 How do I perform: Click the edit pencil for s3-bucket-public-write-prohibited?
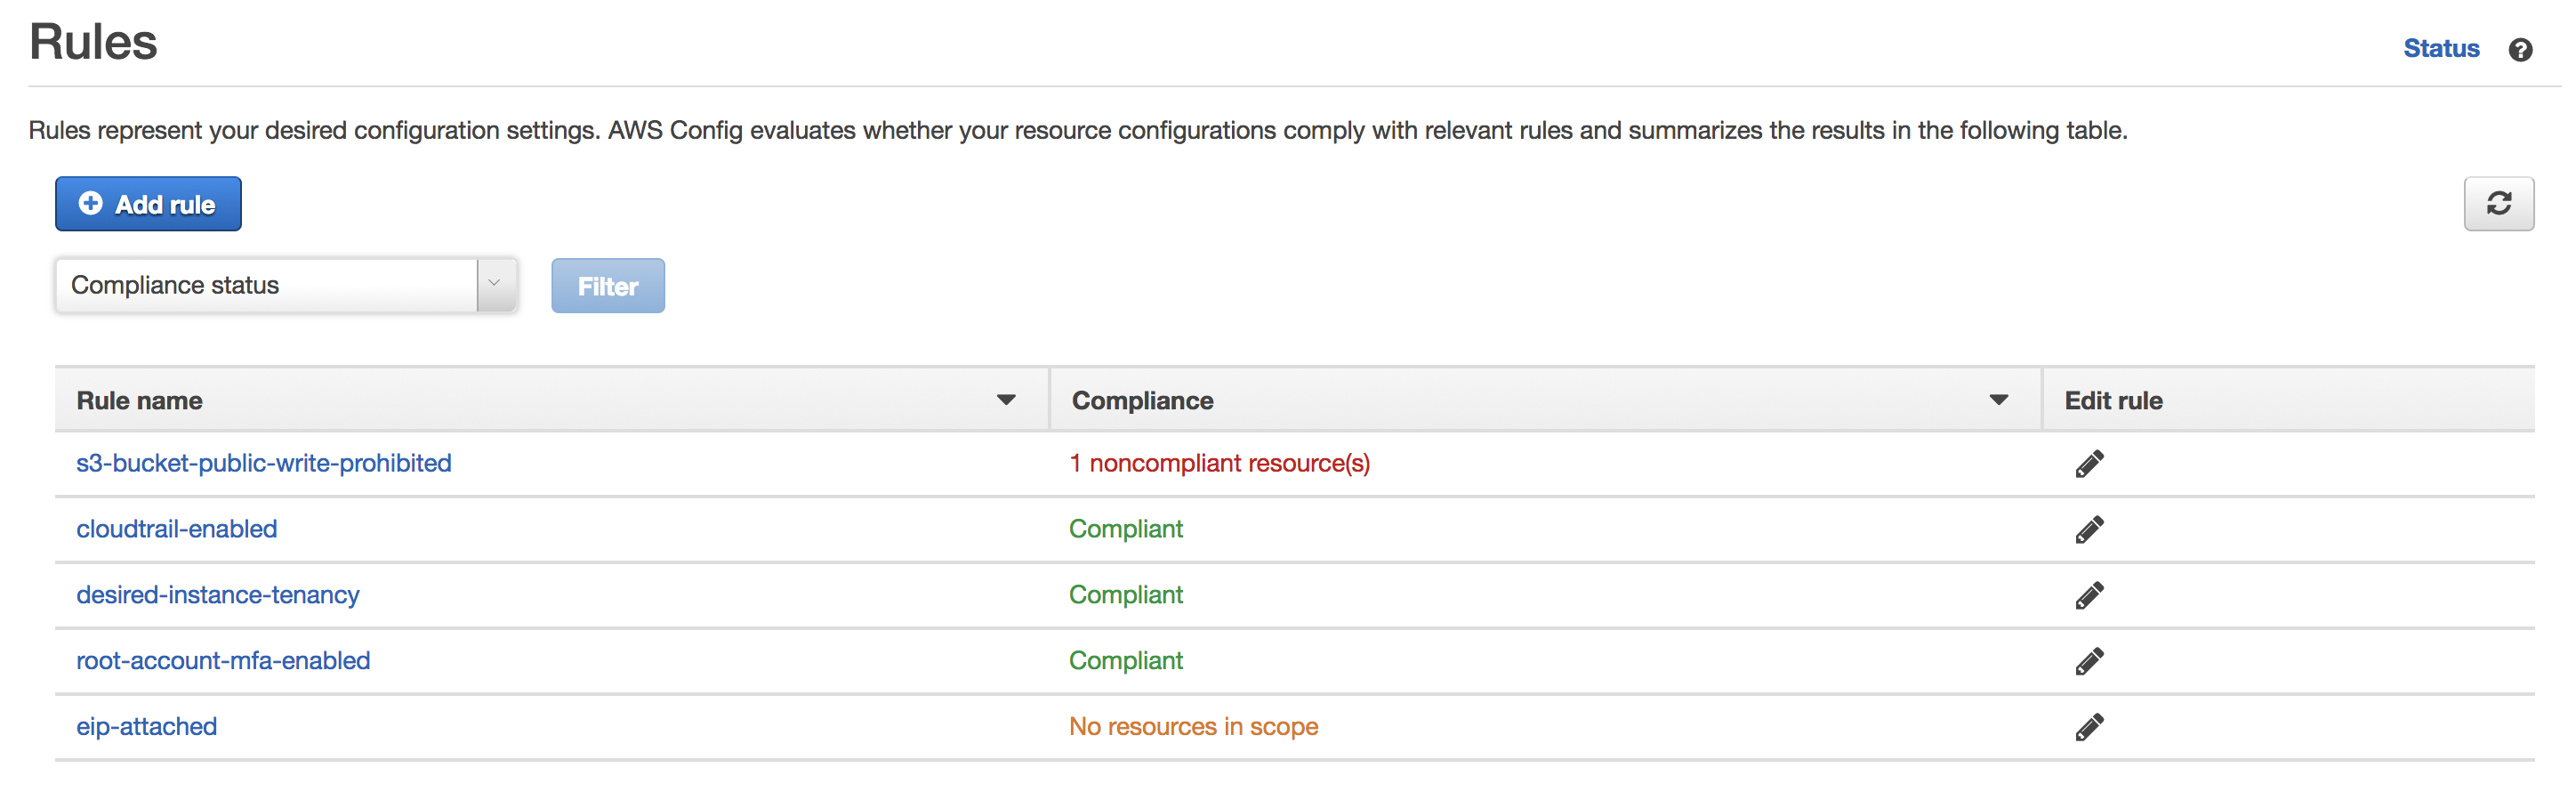pos(2088,464)
